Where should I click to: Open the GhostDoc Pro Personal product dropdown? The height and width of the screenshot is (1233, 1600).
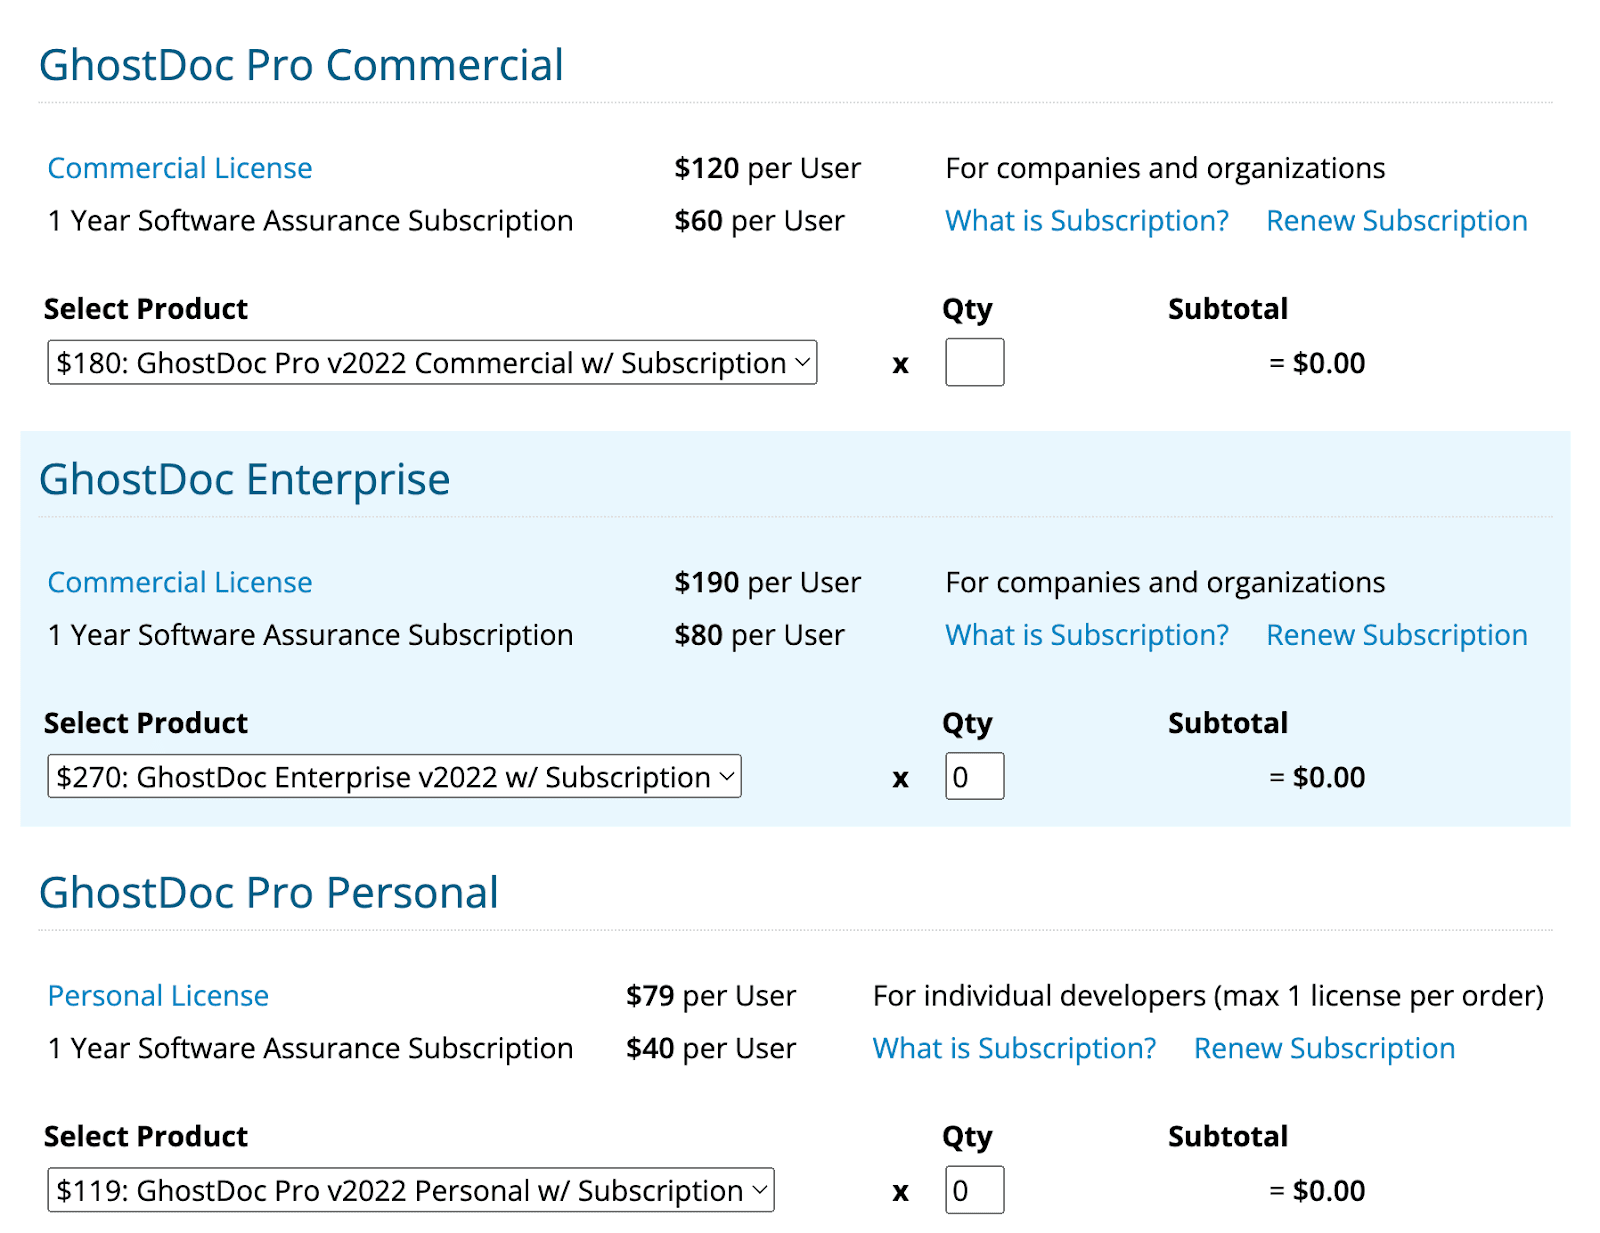click(410, 1190)
